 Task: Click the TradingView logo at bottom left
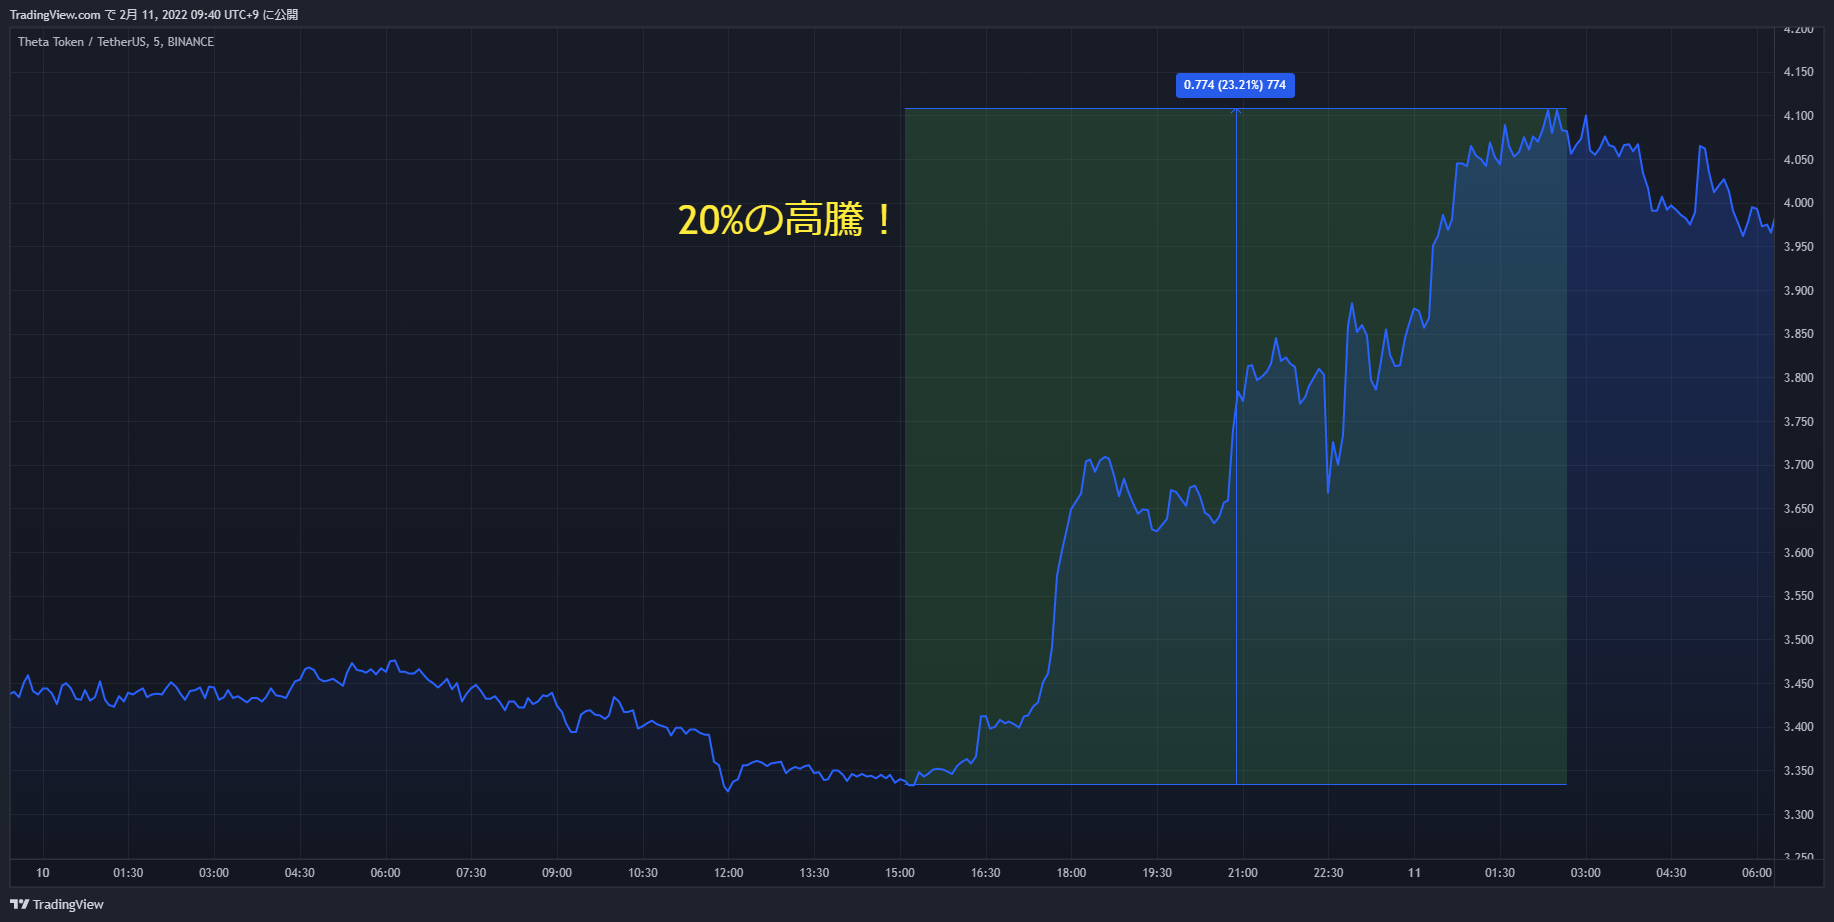pos(57,904)
